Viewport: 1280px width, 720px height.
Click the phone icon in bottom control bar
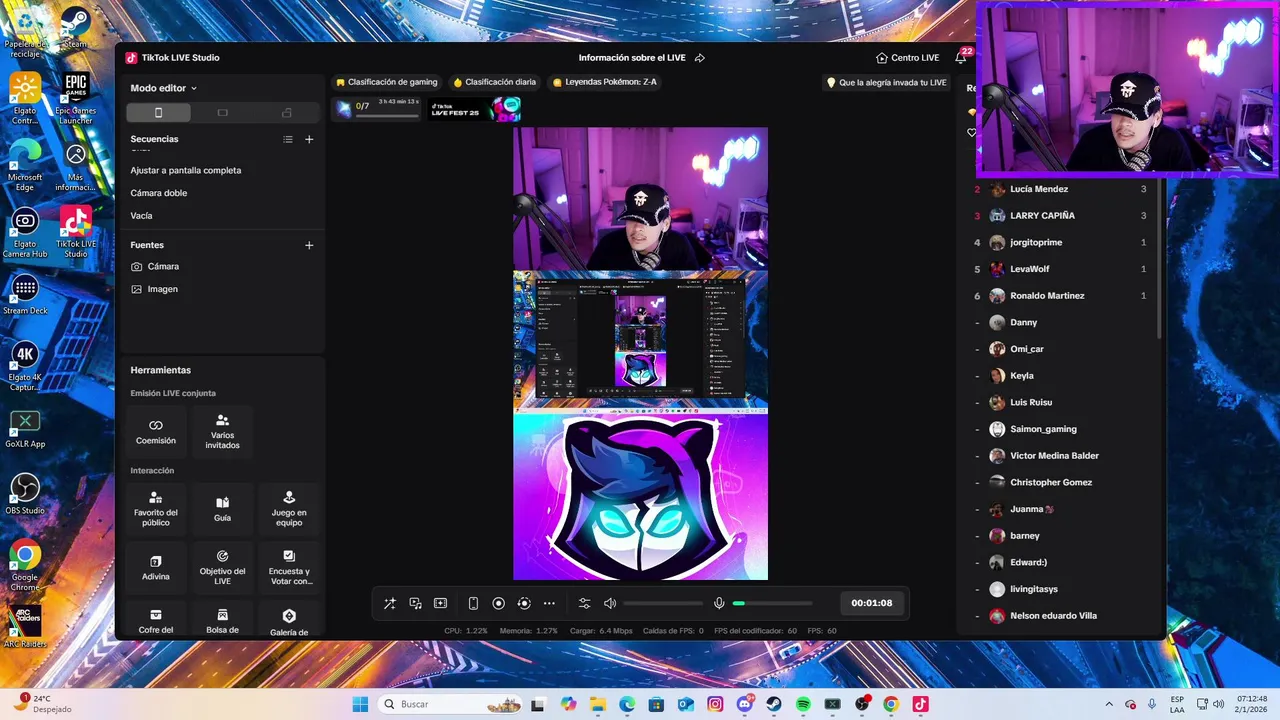click(x=473, y=603)
